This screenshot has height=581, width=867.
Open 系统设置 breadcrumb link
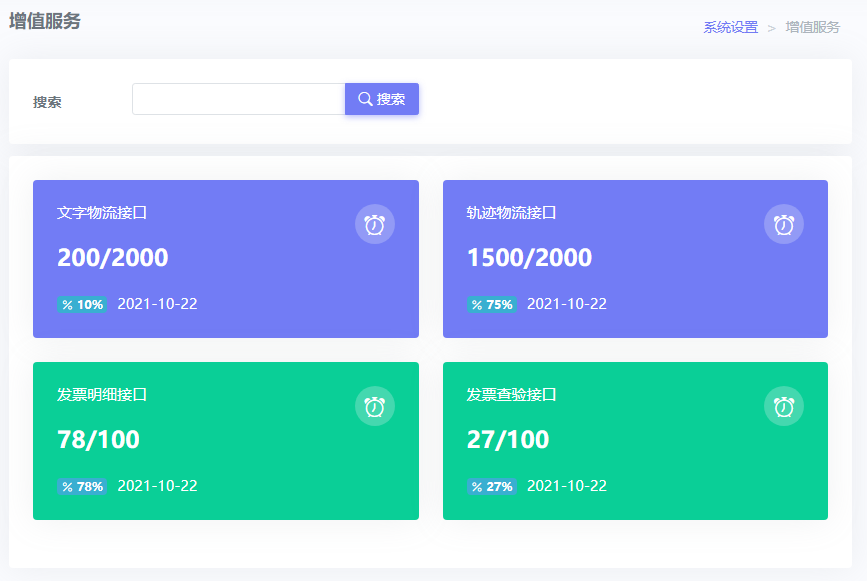730,27
